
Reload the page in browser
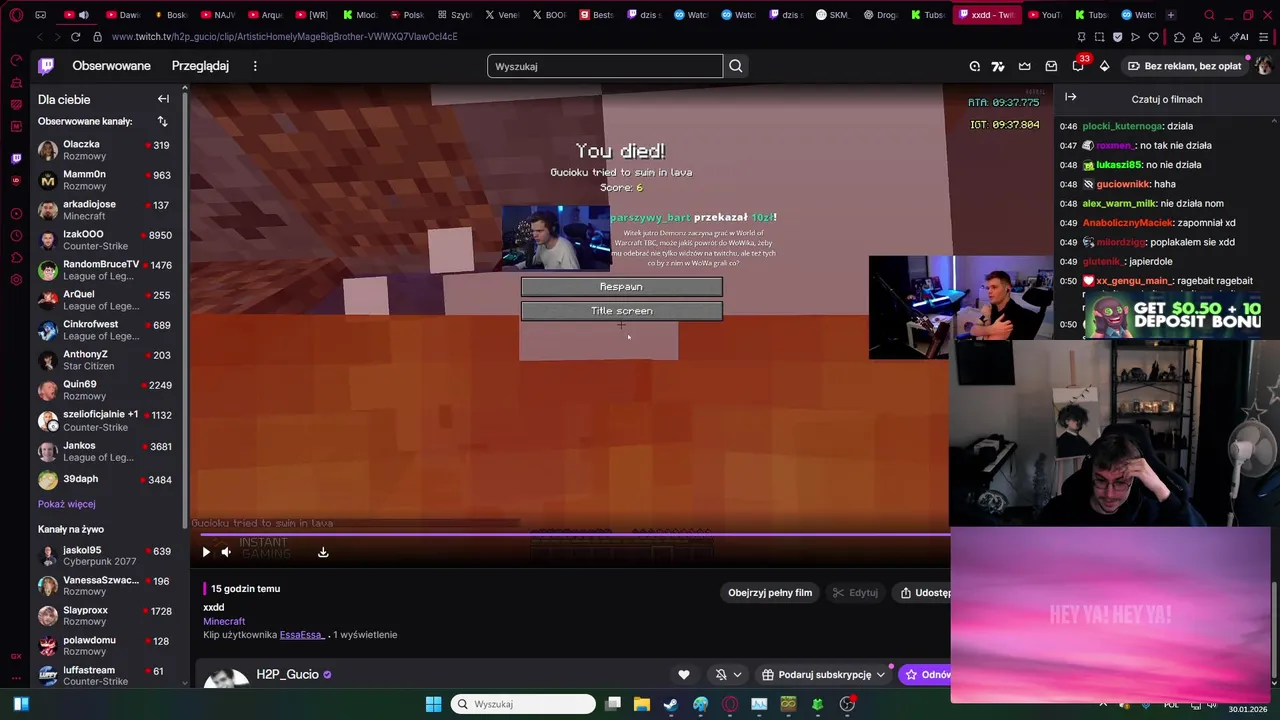pos(75,37)
